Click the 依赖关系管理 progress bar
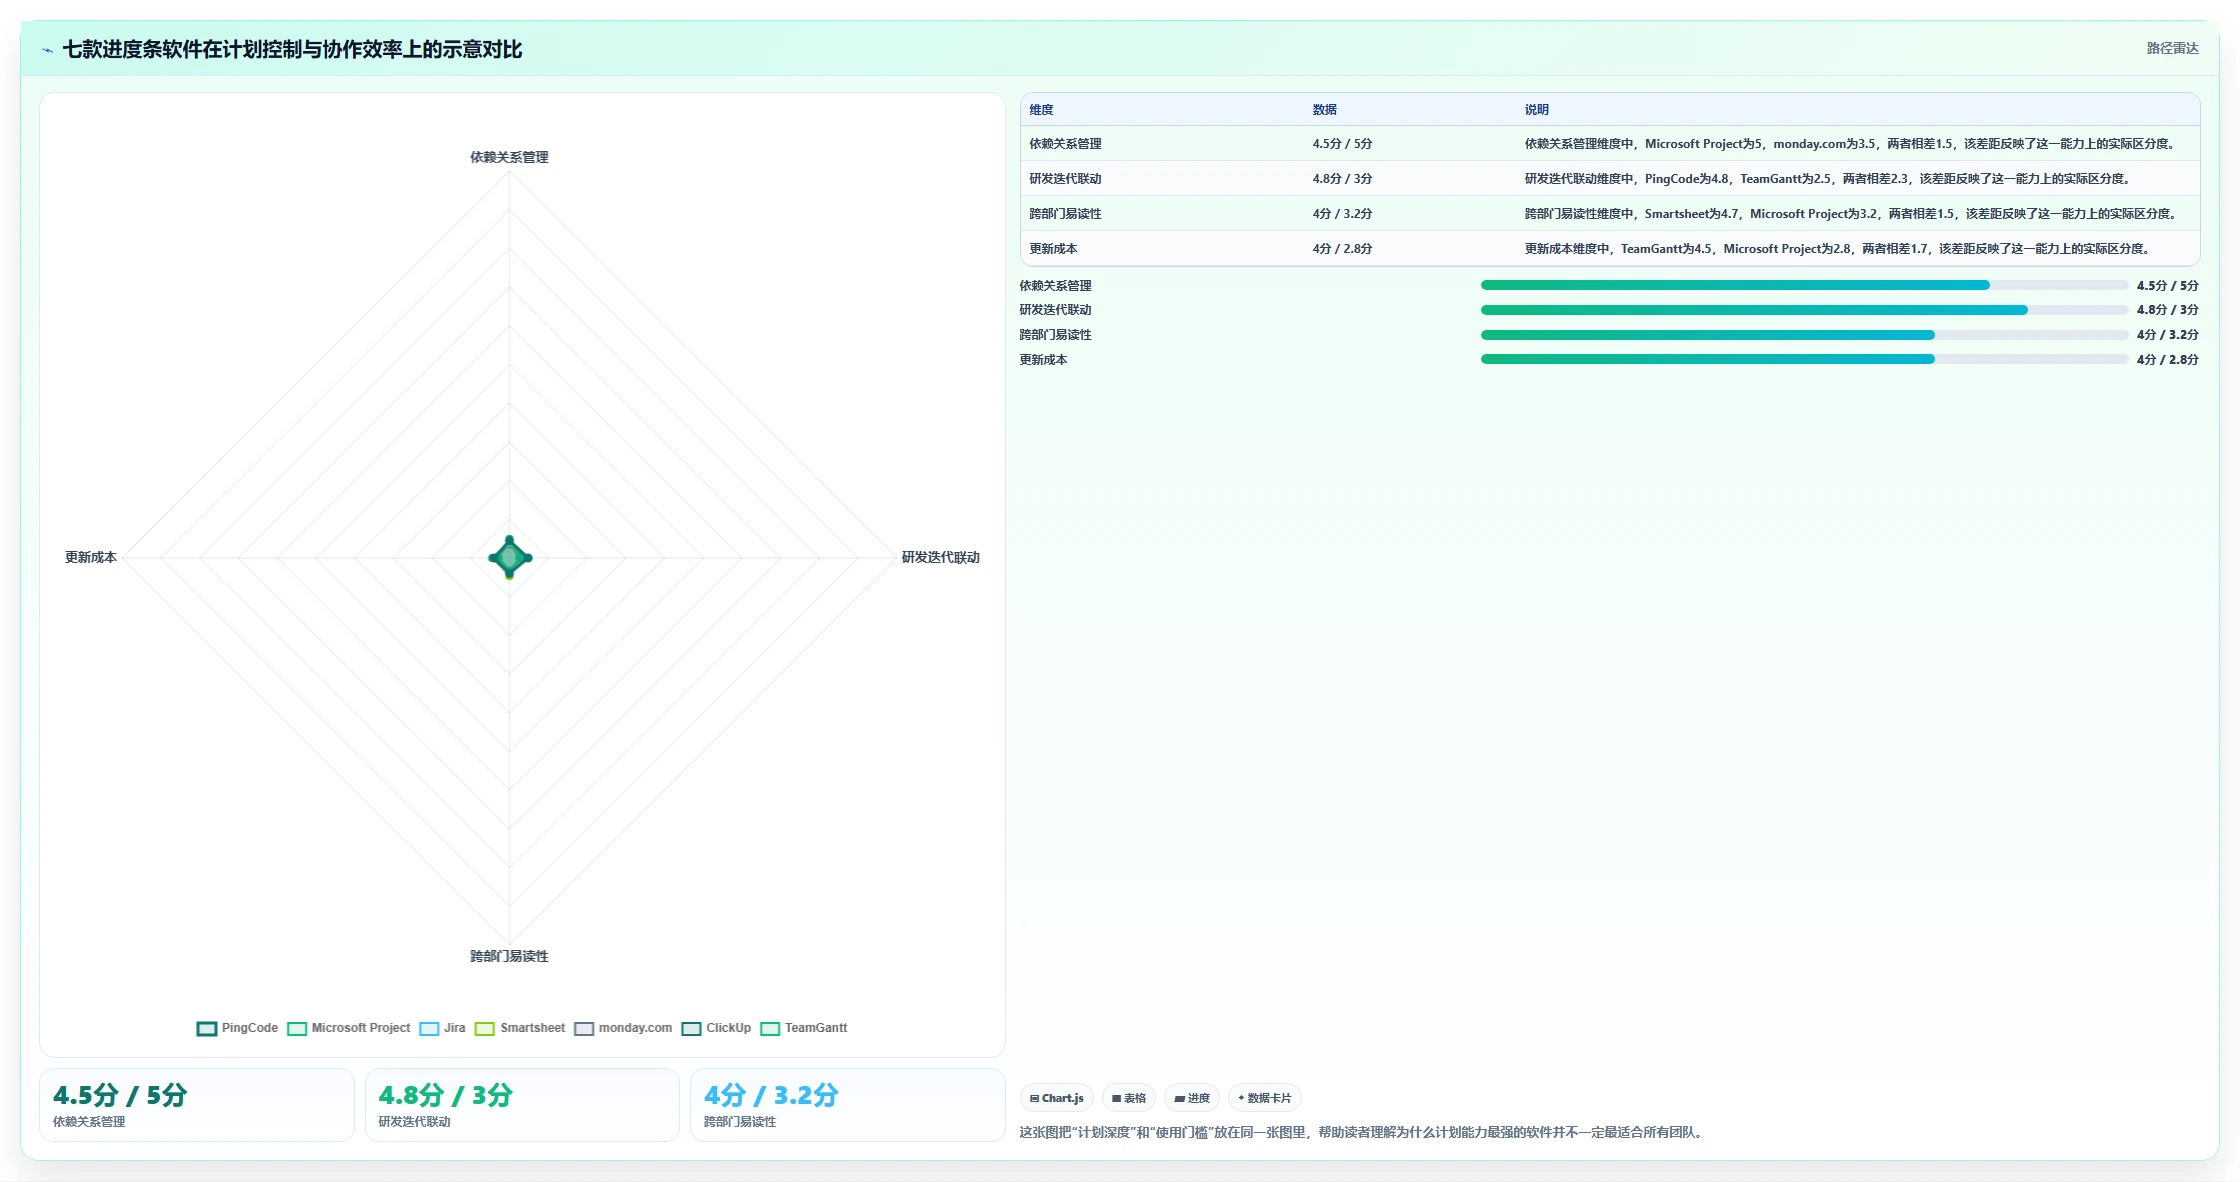This screenshot has height=1182, width=2240. 1804,285
